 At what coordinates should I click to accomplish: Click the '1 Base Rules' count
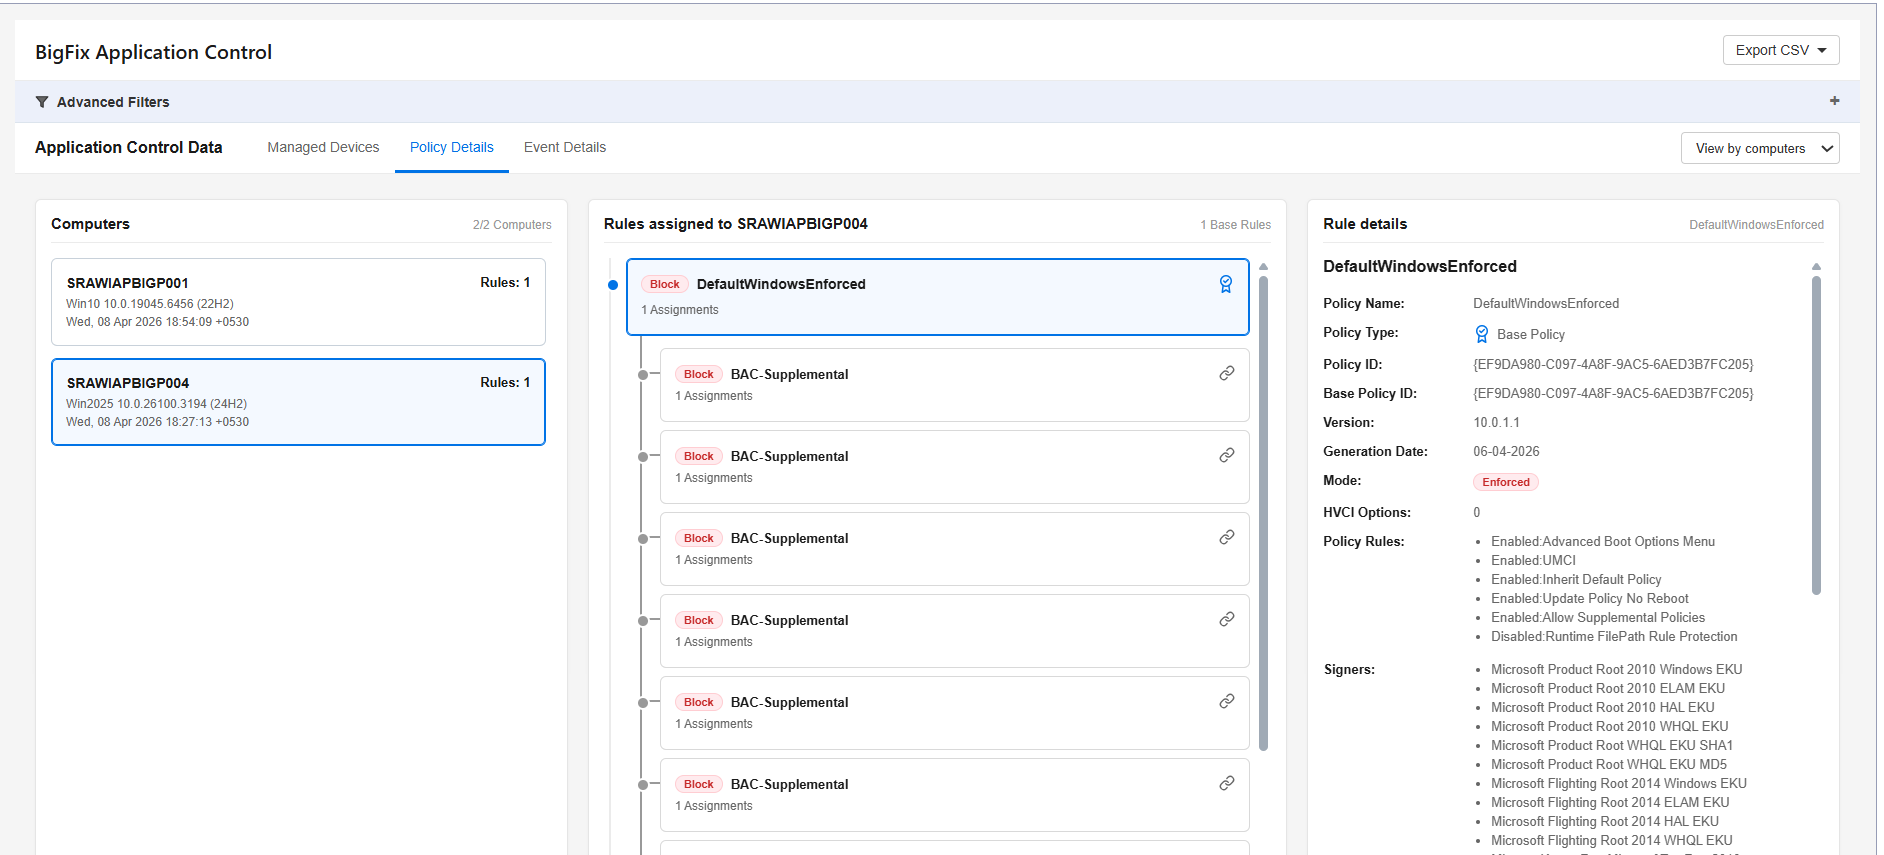click(x=1235, y=225)
